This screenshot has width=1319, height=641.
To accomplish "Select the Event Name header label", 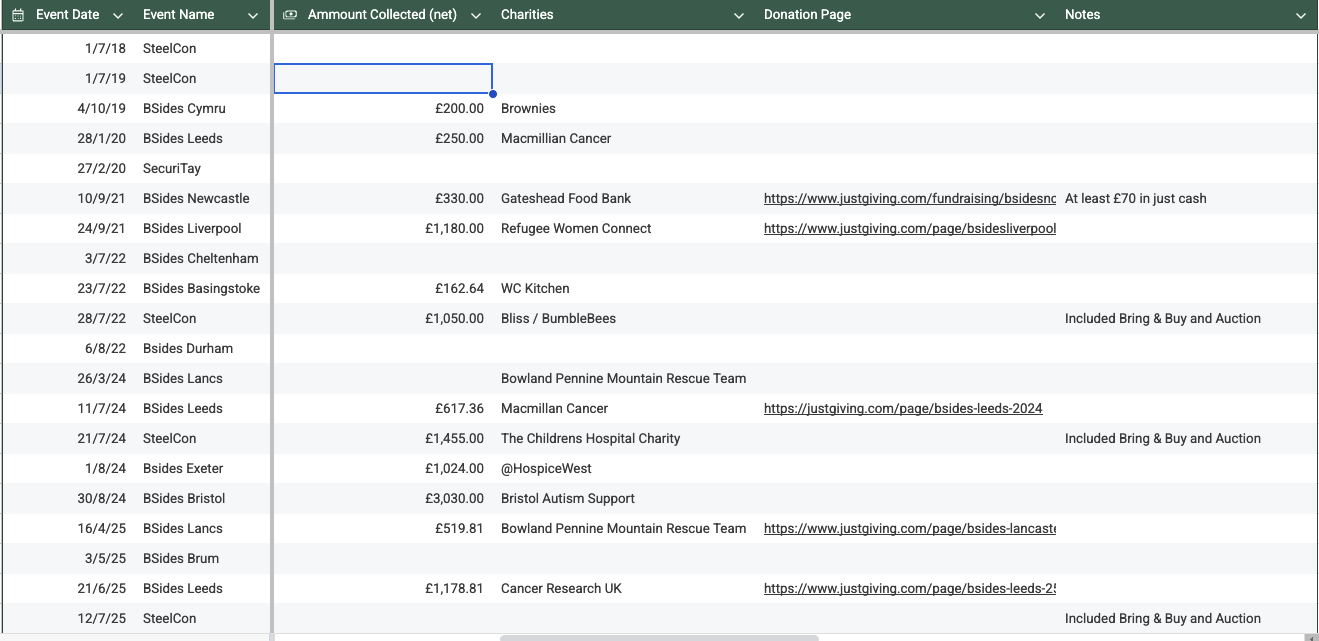I will tap(179, 15).
